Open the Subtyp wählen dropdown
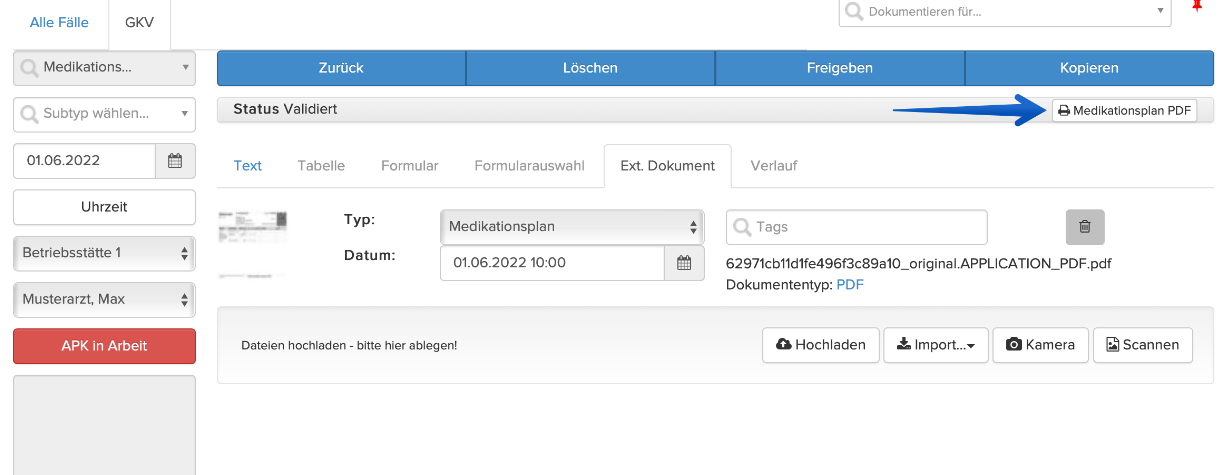1225x475 pixels. point(104,114)
